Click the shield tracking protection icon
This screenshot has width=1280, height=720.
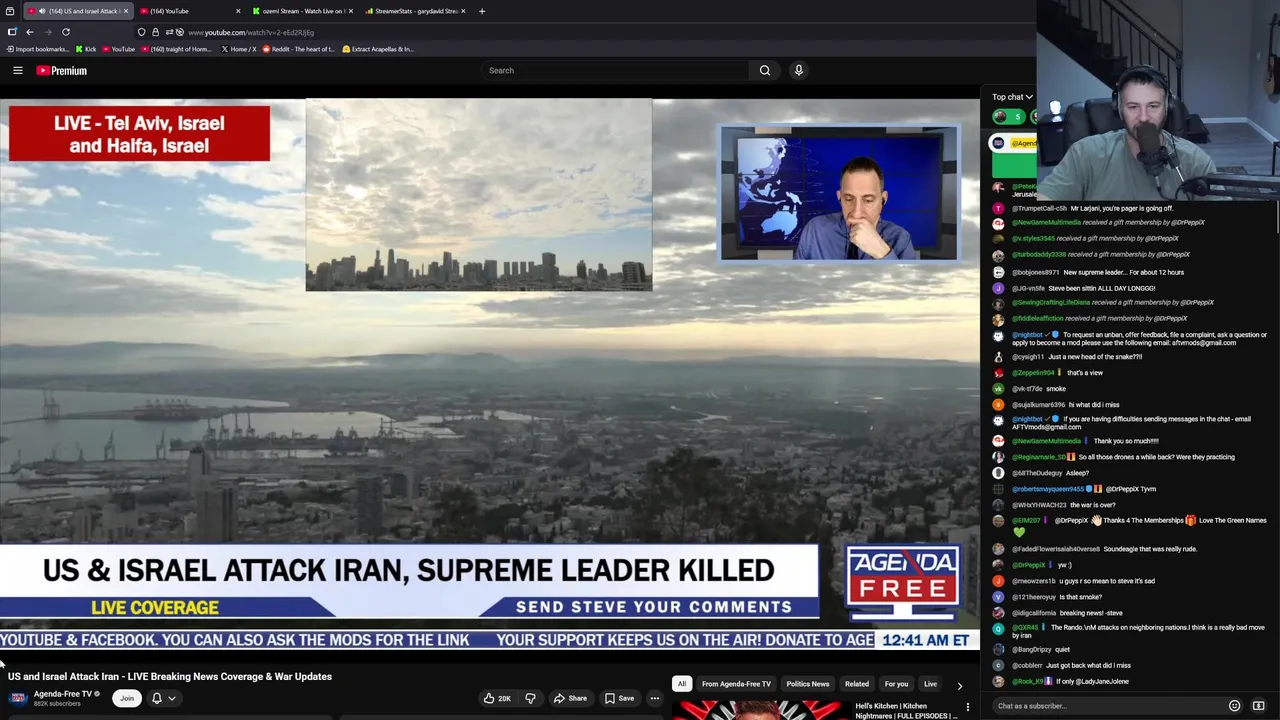click(x=142, y=32)
